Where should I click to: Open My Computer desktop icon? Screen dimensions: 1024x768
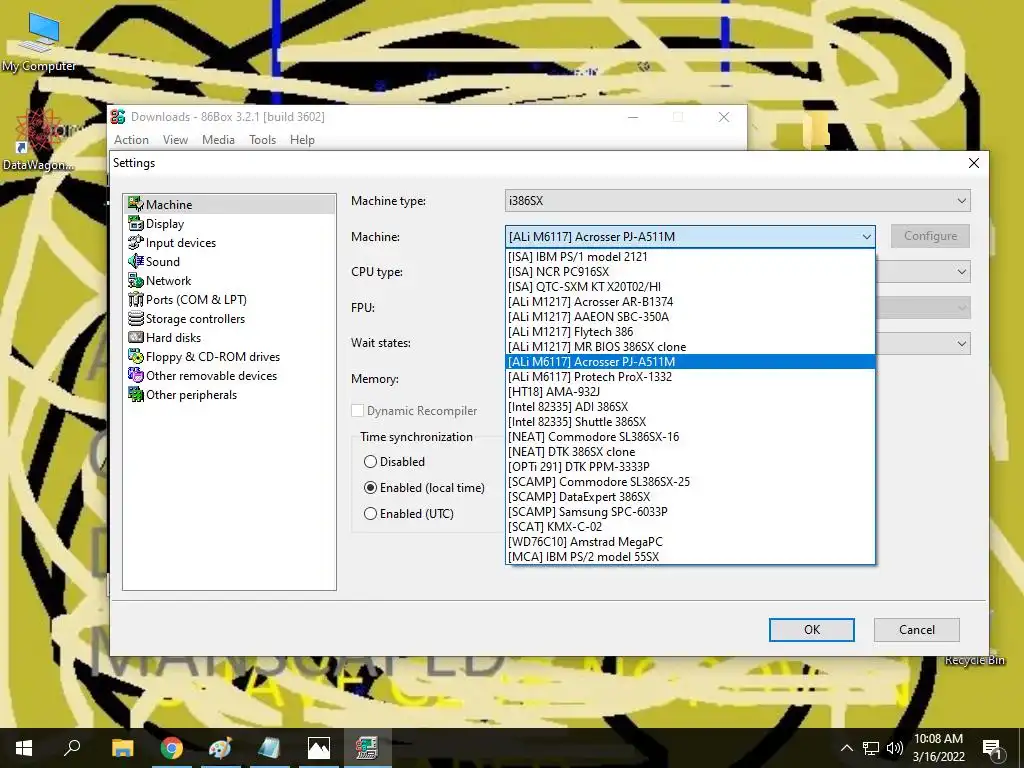point(39,42)
